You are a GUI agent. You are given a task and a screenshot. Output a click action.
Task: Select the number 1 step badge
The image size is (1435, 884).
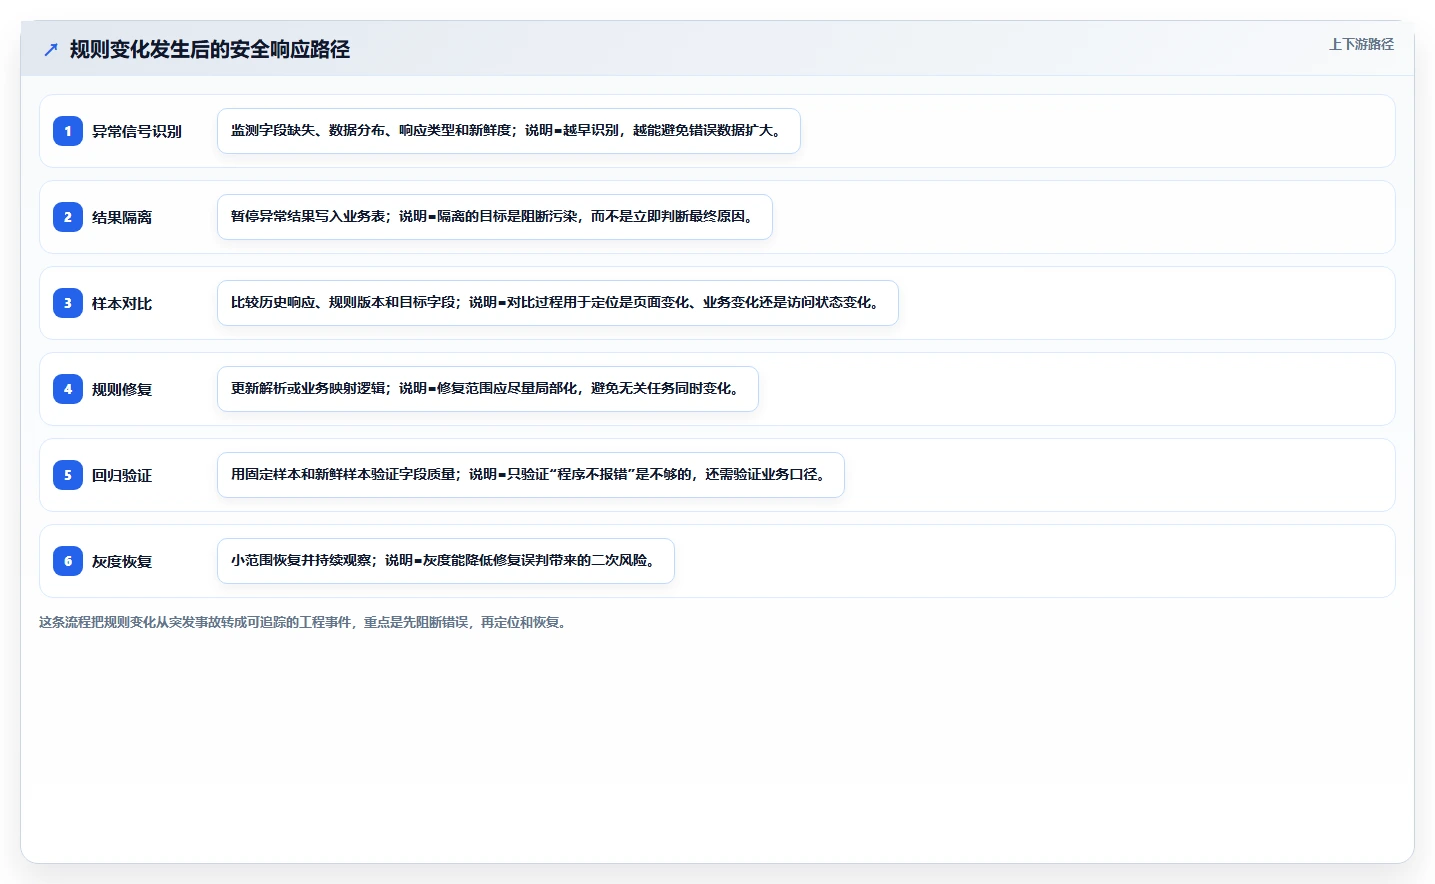pos(68,131)
